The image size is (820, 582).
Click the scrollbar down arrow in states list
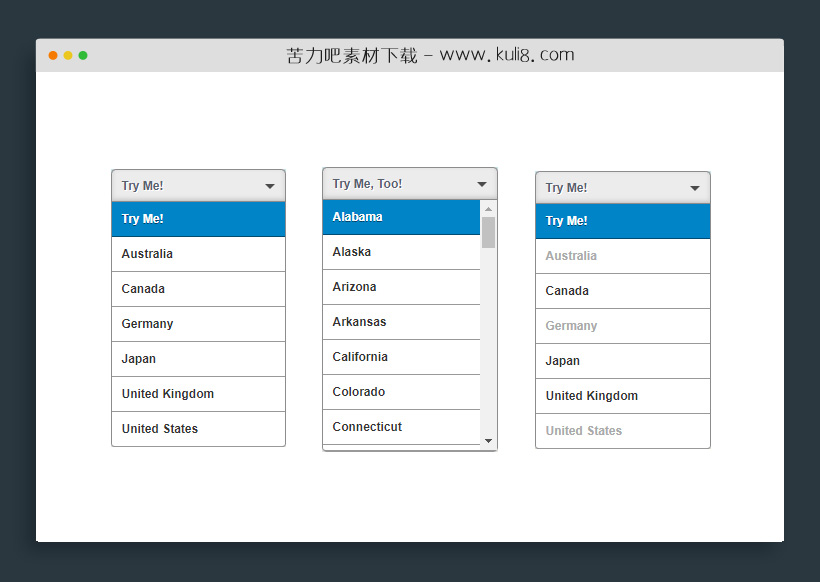(488, 441)
